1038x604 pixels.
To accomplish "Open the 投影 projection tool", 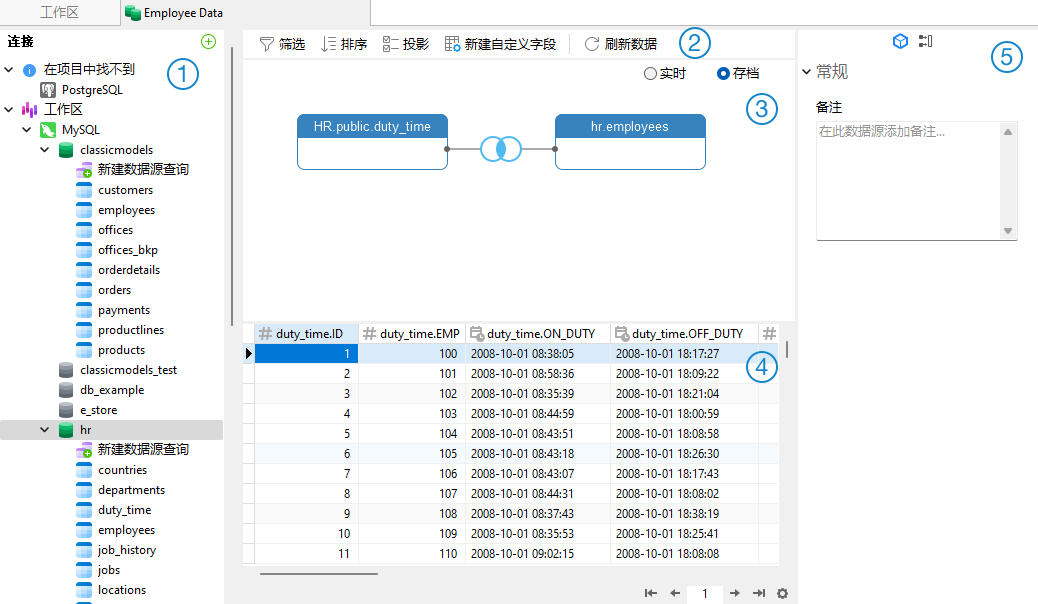I will tap(404, 43).
